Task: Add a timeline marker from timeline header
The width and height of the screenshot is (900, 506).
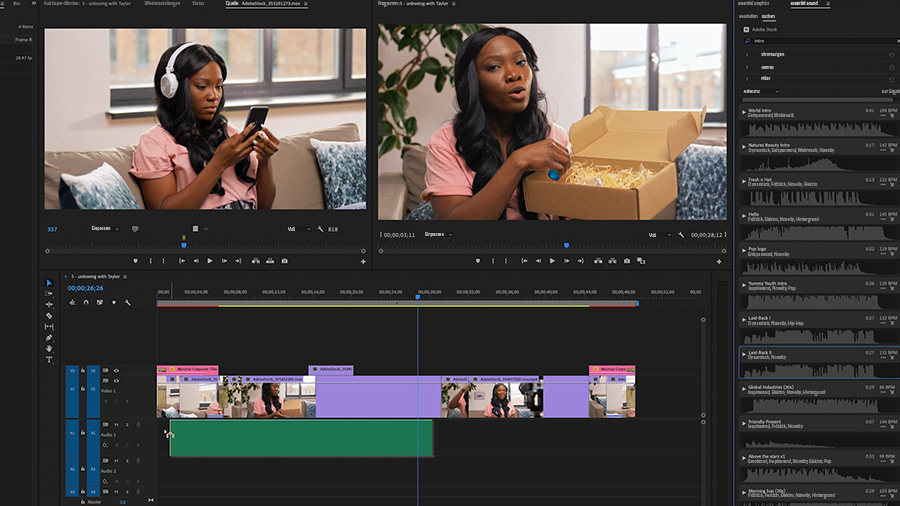Action: click(x=114, y=302)
